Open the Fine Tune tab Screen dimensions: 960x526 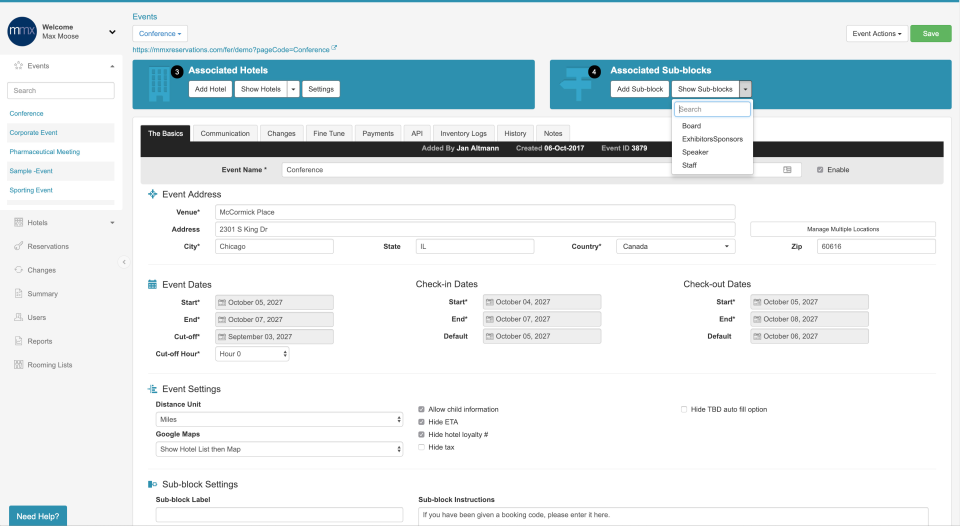coord(329,133)
